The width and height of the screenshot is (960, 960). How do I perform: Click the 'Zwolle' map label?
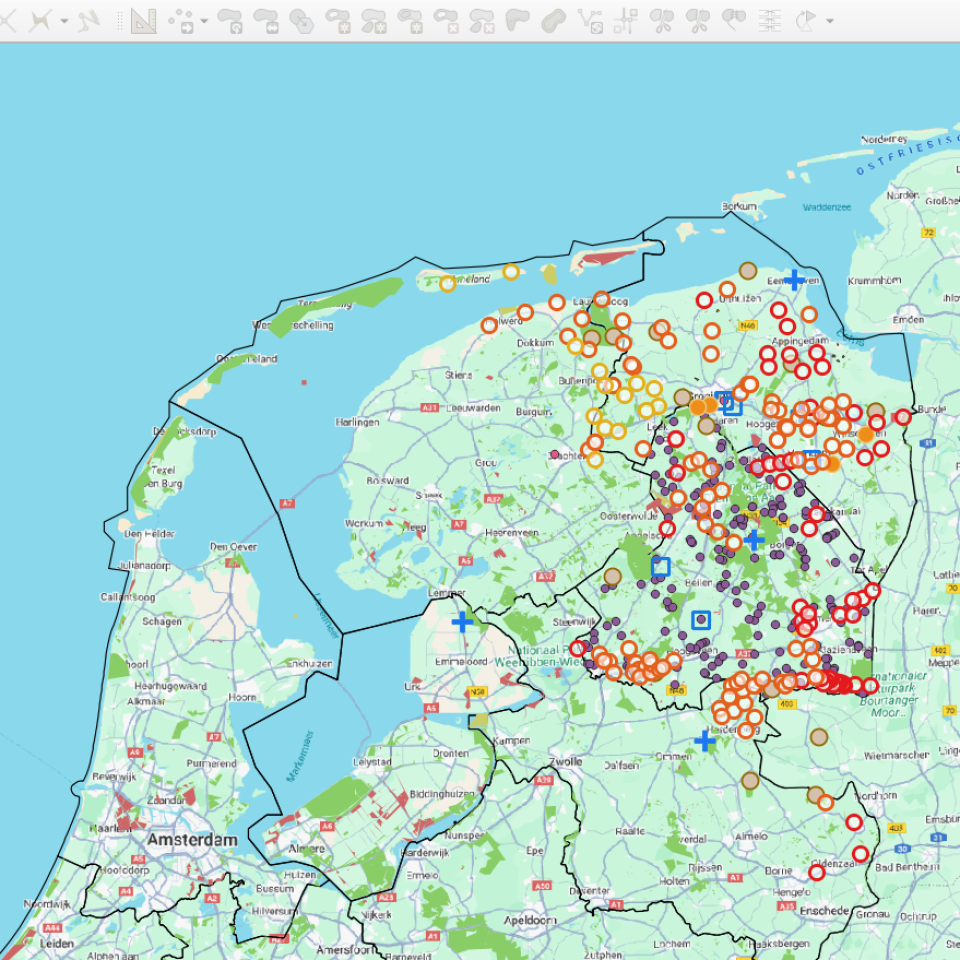(565, 762)
